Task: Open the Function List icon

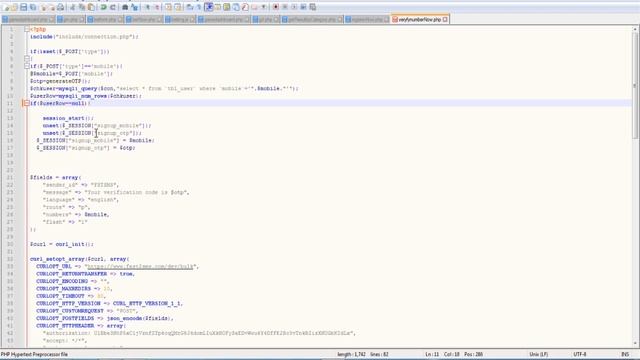Action: 245,7
